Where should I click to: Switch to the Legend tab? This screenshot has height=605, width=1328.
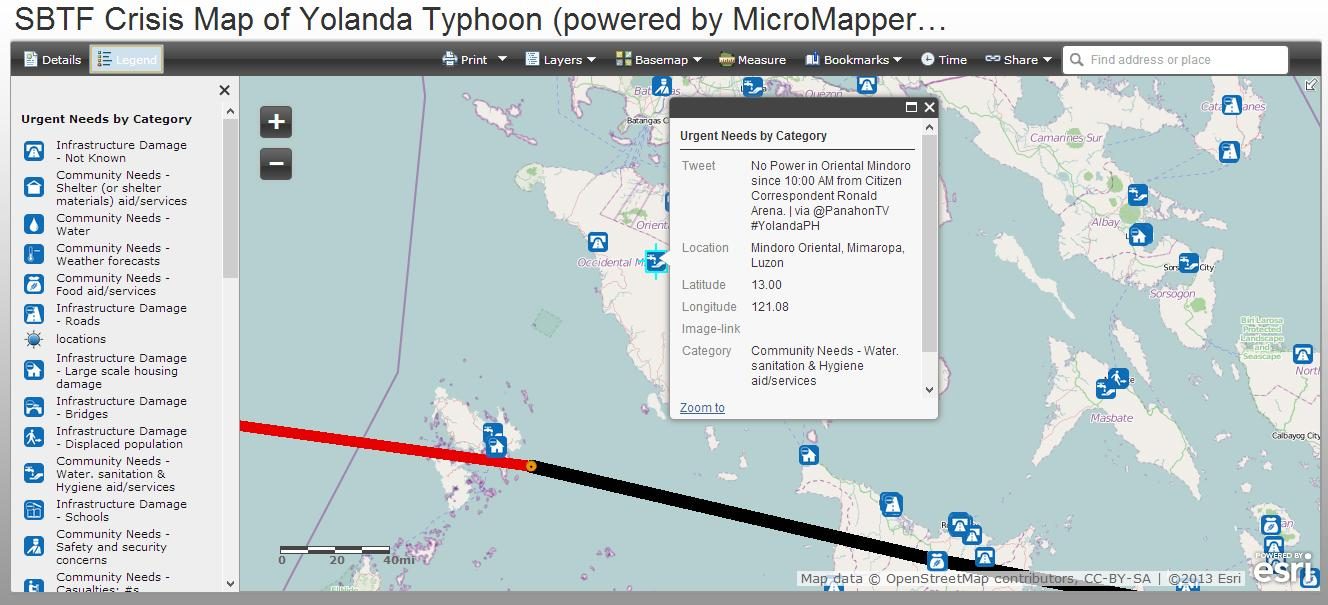[x=126, y=60]
